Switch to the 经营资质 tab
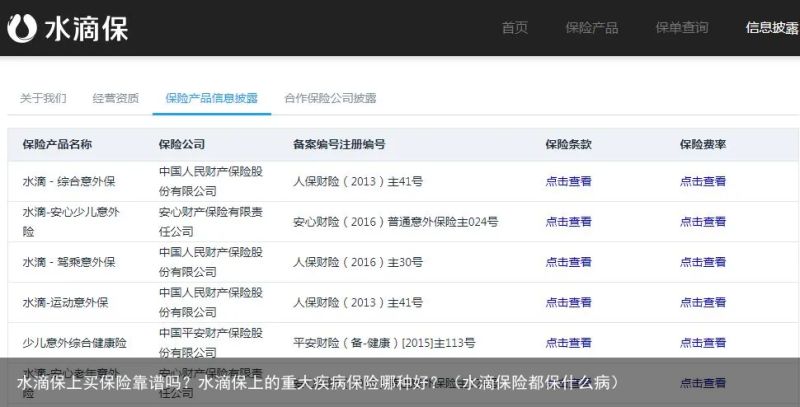 coord(116,98)
